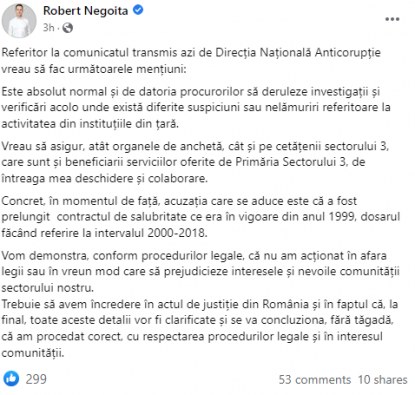Click the paragraph starting with Vom demonstra
415x395 pixels.
coord(200,271)
